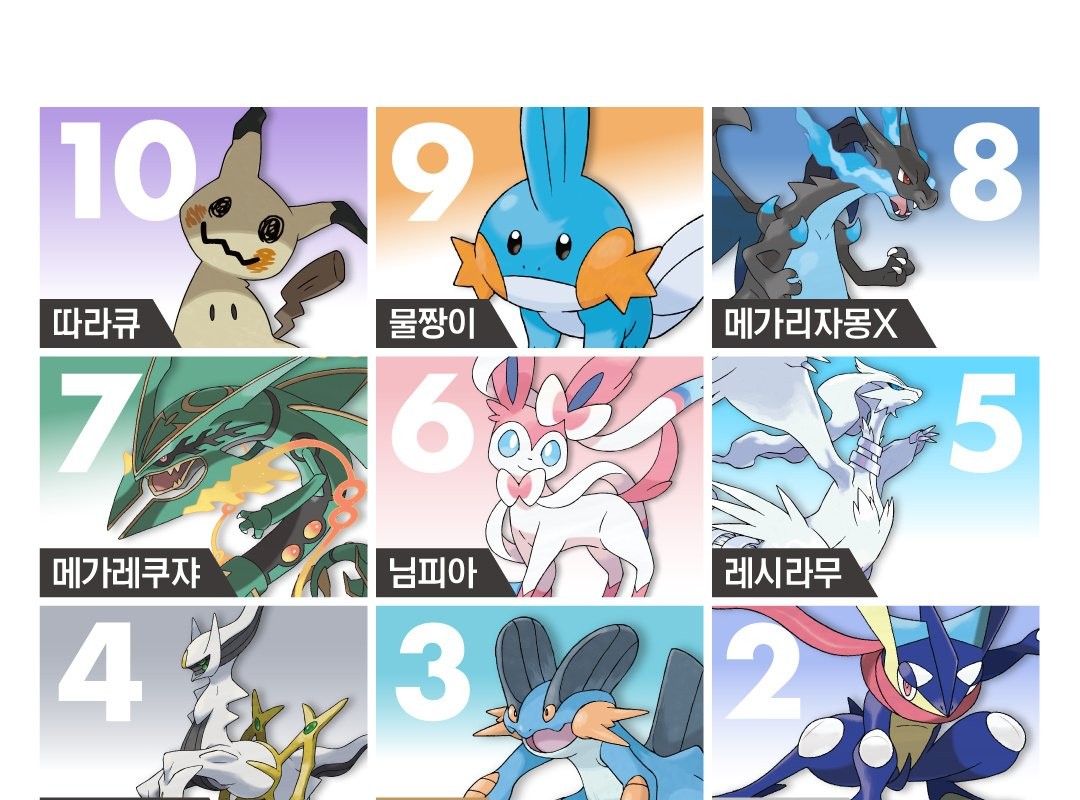Click the 님피아 name label

[433, 573]
